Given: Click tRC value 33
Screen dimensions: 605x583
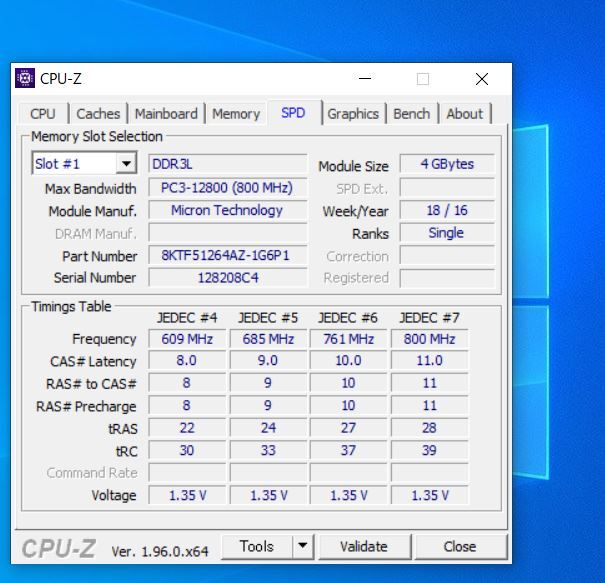Looking at the screenshot, I should pos(268,450).
